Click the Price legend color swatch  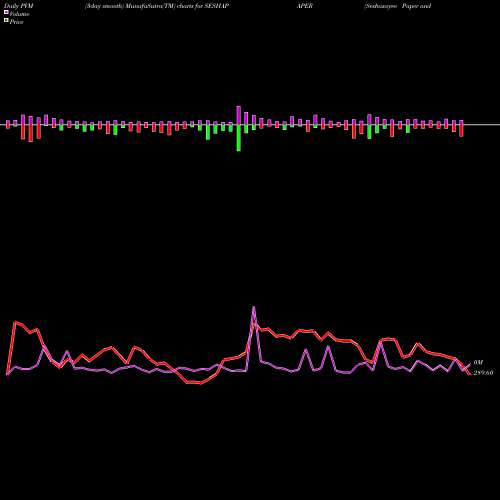point(6,20)
